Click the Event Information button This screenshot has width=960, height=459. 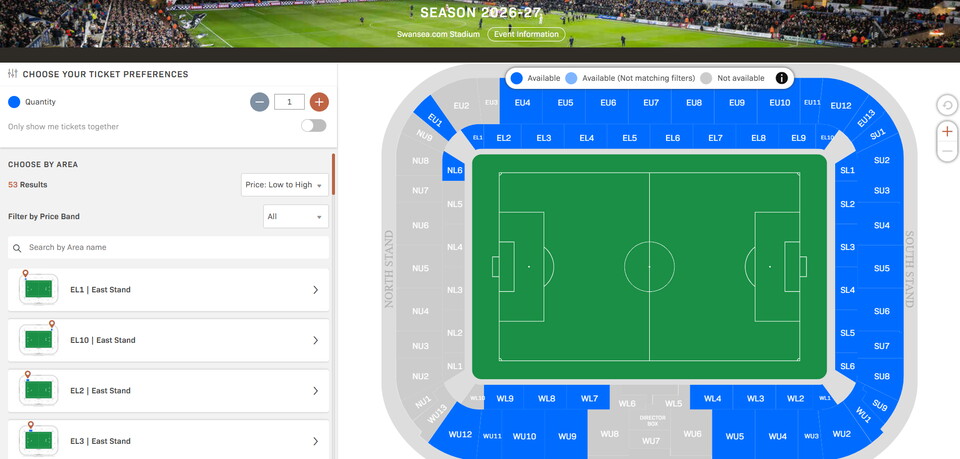[526, 34]
